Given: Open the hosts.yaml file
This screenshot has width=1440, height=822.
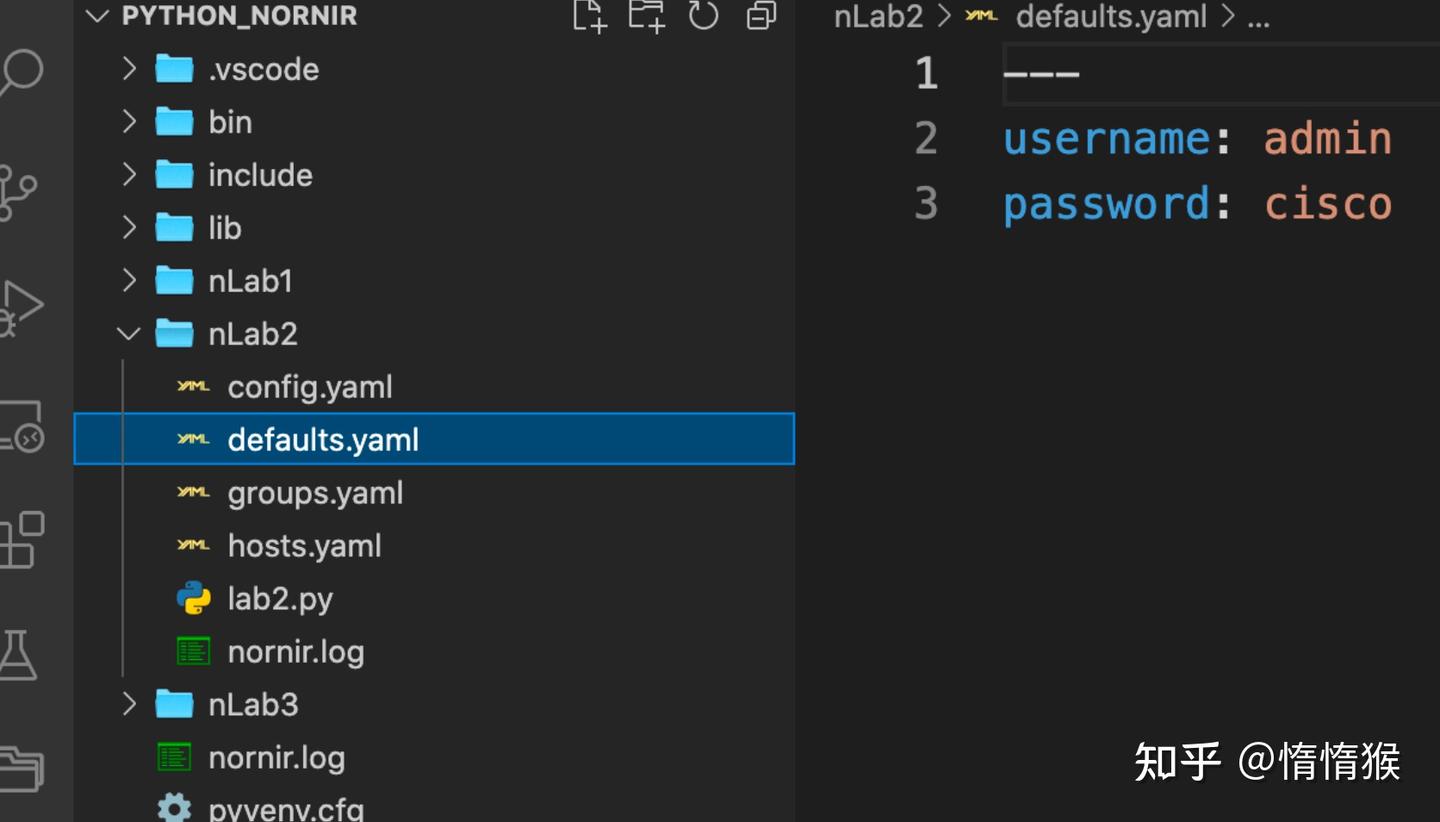Looking at the screenshot, I should [x=305, y=545].
